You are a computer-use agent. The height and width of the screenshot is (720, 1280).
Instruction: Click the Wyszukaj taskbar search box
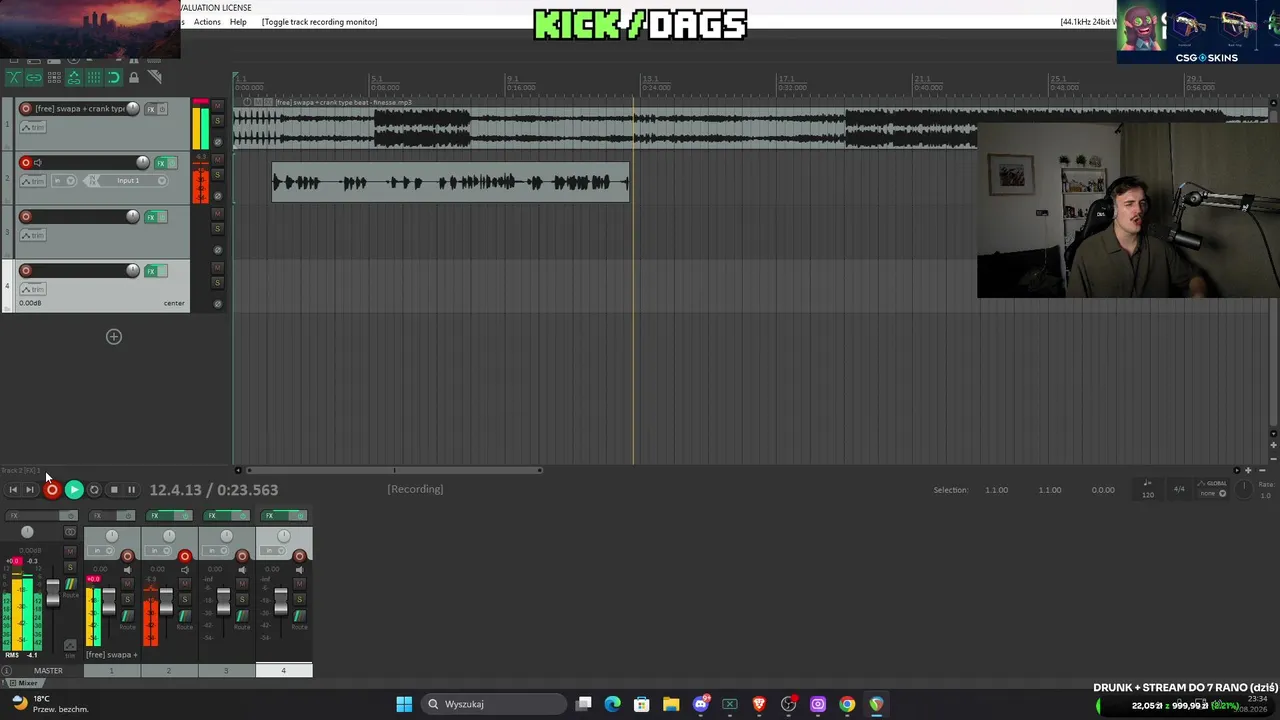[x=495, y=704]
